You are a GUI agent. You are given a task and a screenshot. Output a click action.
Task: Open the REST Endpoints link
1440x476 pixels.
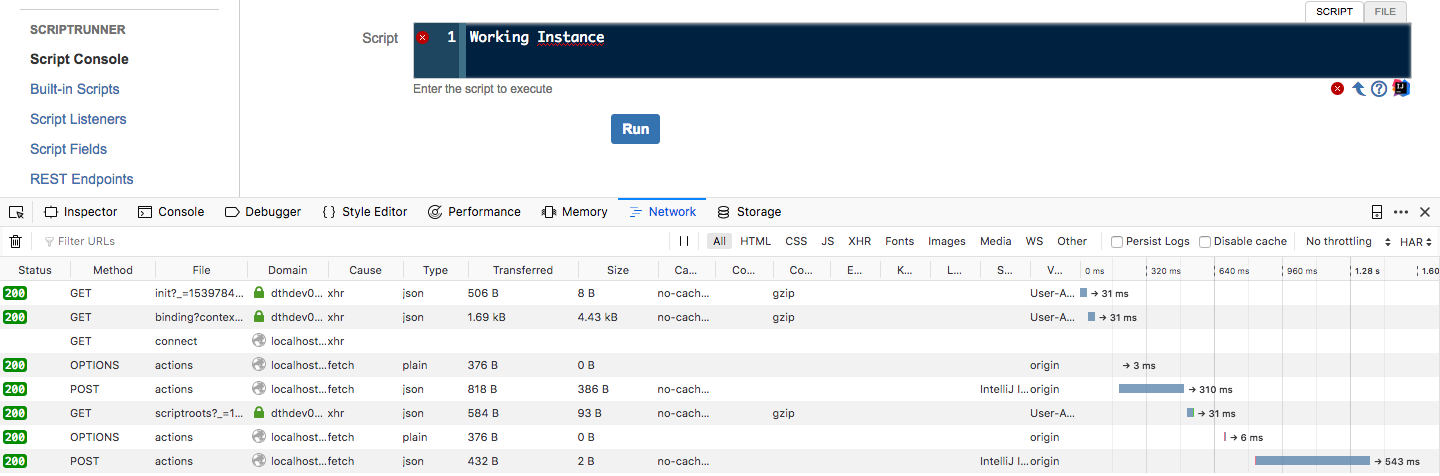tap(82, 179)
